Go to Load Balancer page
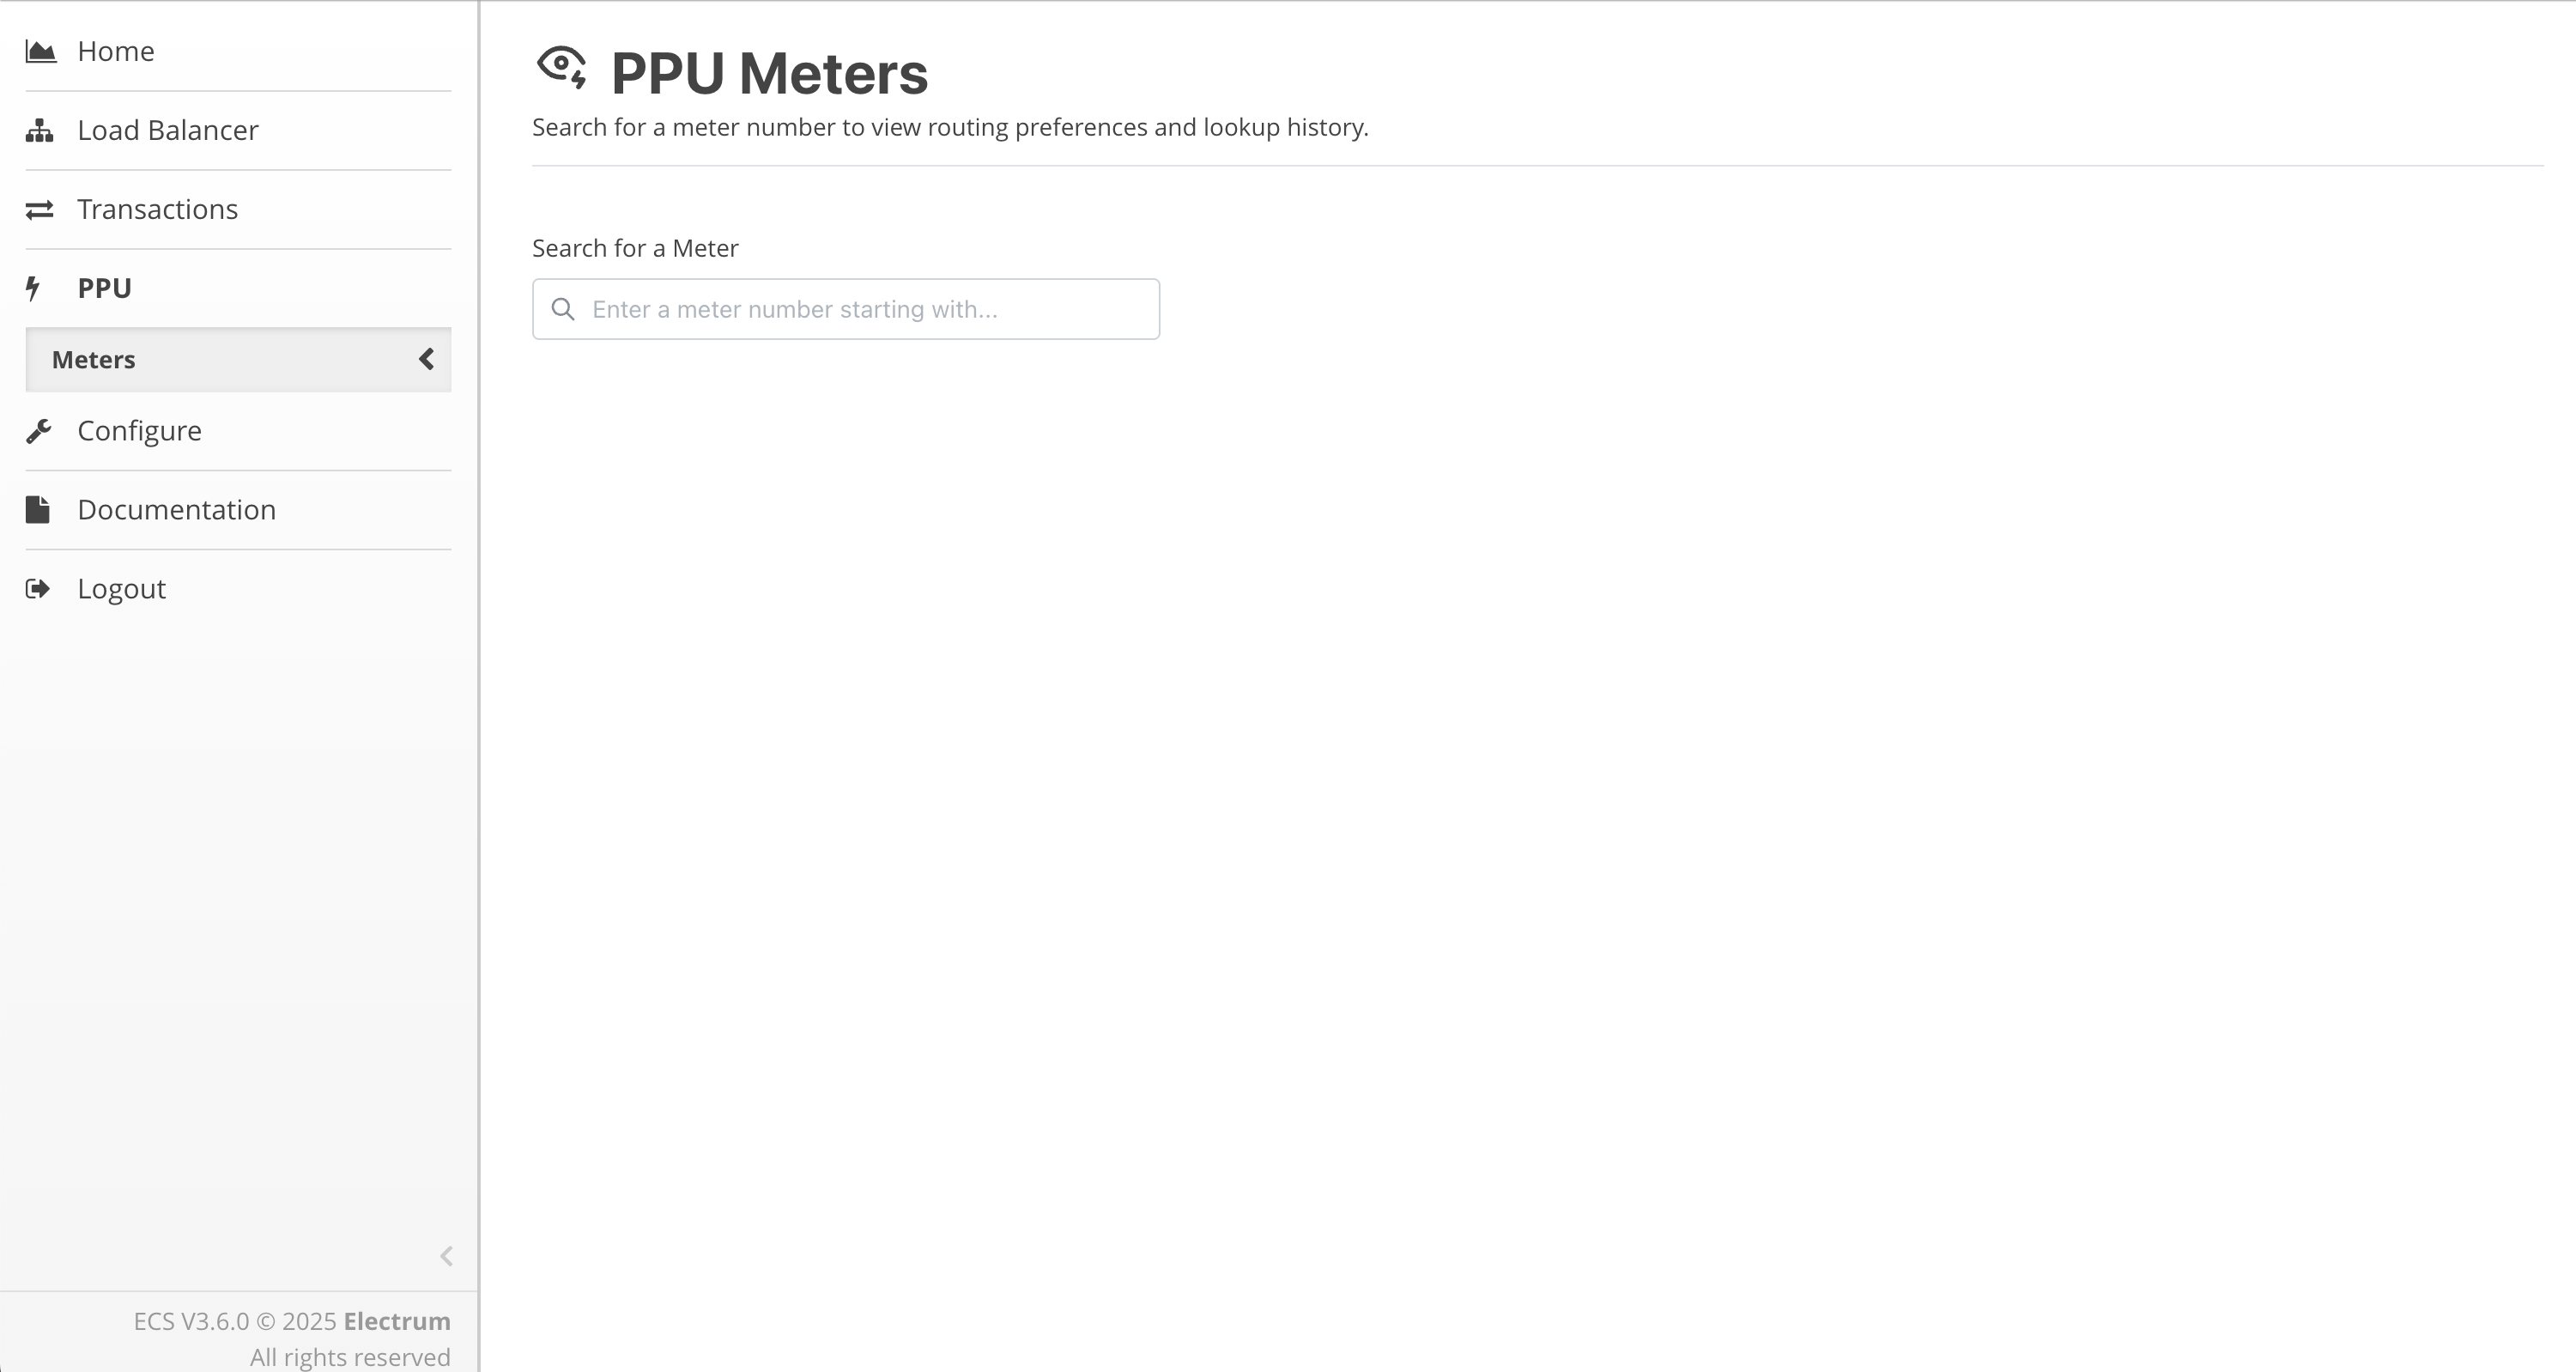The image size is (2576, 1372). [x=168, y=130]
